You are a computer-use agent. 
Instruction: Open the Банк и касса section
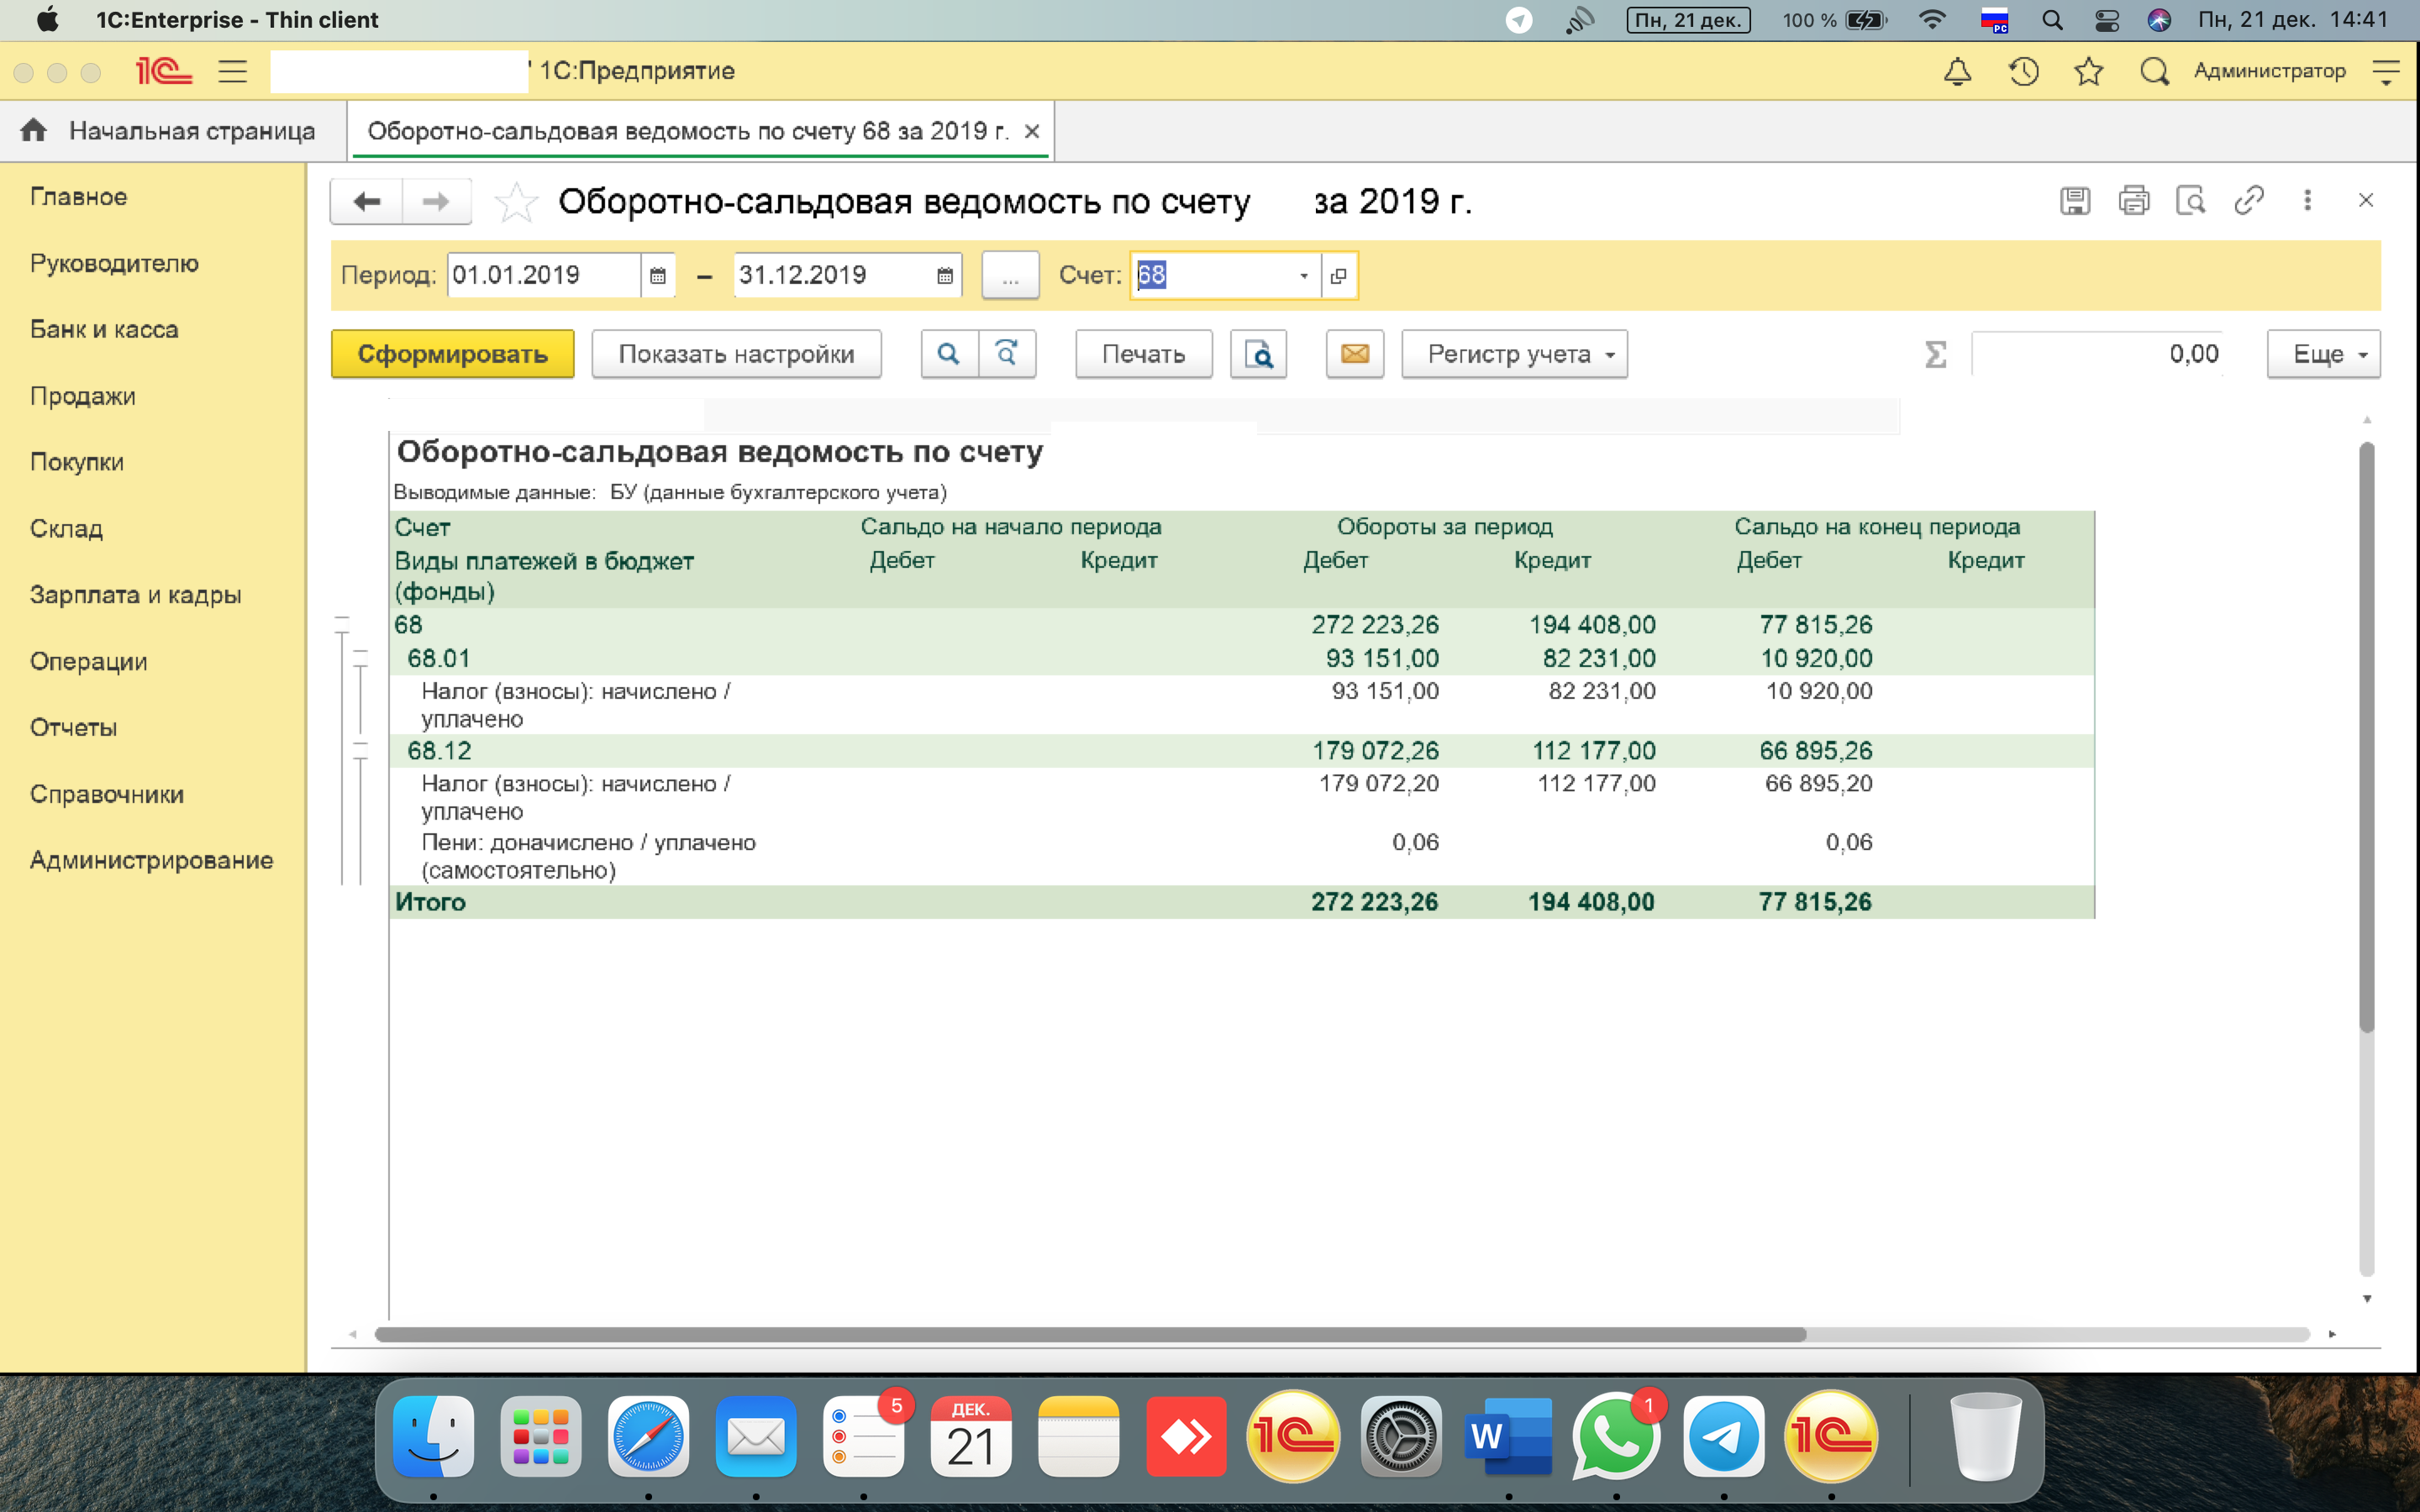click(104, 330)
